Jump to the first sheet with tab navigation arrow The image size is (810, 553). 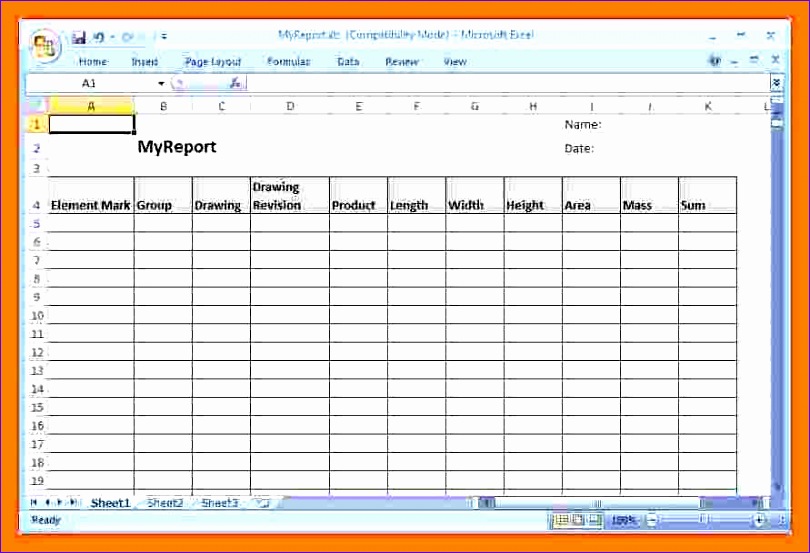34,502
